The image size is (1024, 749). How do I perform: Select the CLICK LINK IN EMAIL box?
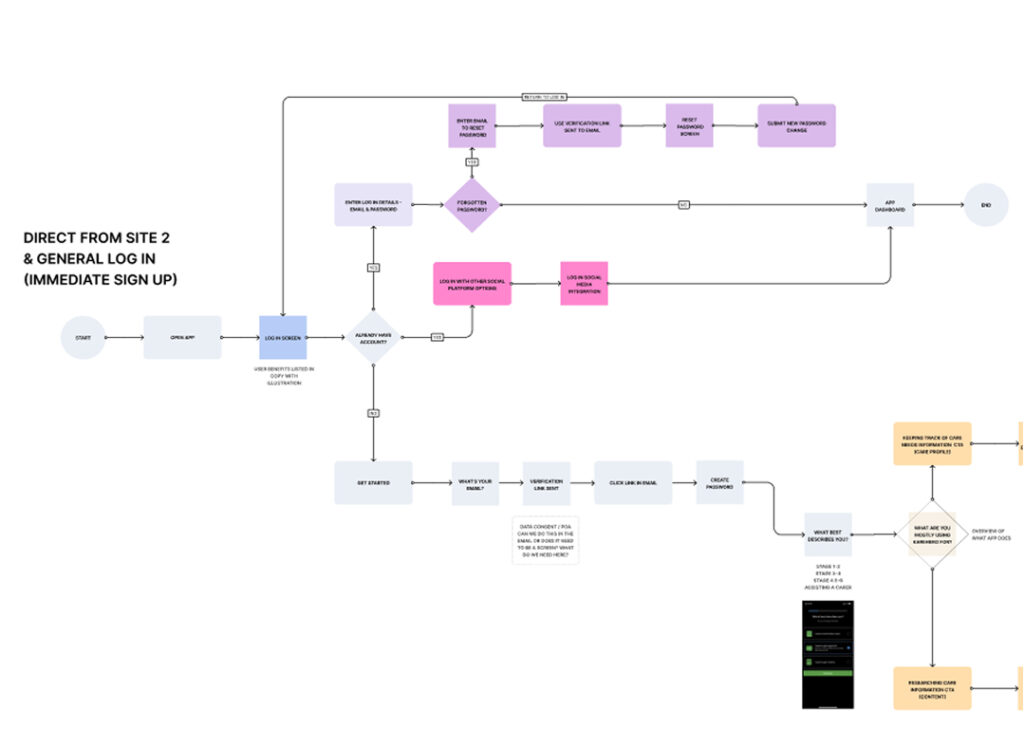tap(633, 483)
